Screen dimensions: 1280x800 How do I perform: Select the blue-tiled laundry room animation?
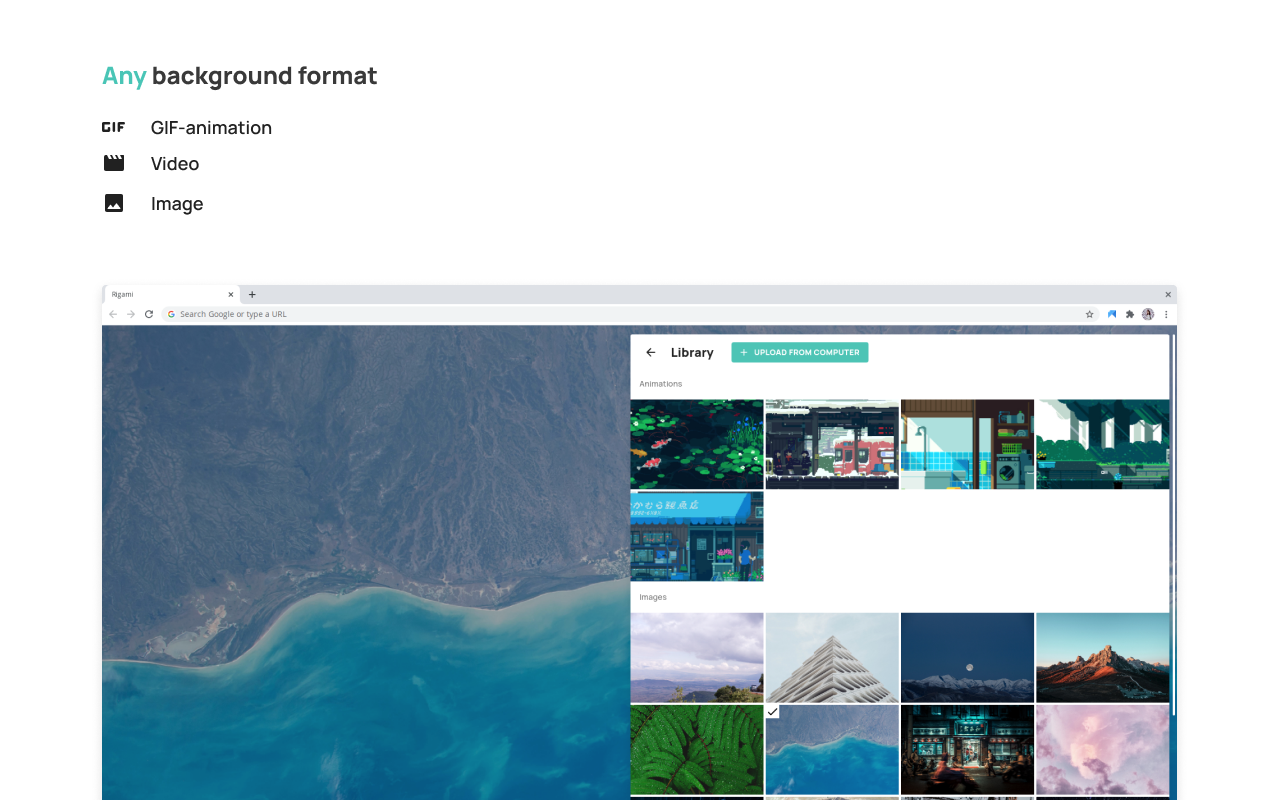pos(967,444)
